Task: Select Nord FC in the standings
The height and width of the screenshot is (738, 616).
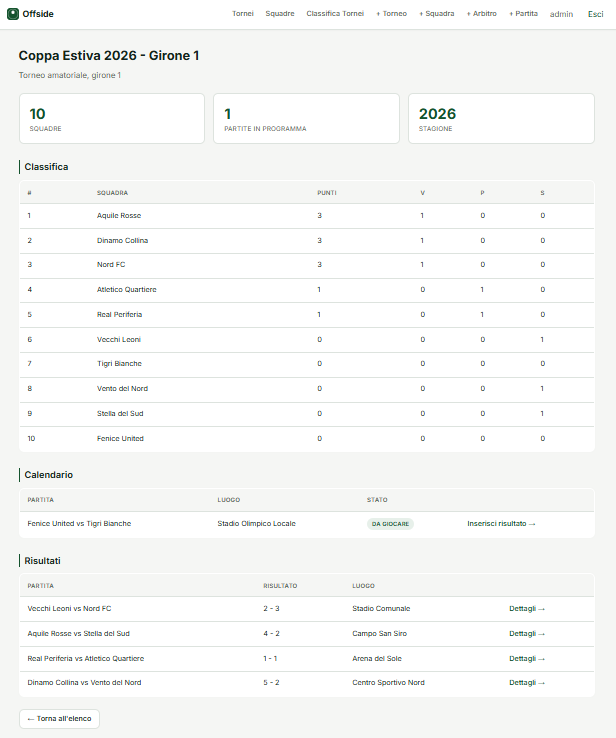Action: (x=111, y=265)
